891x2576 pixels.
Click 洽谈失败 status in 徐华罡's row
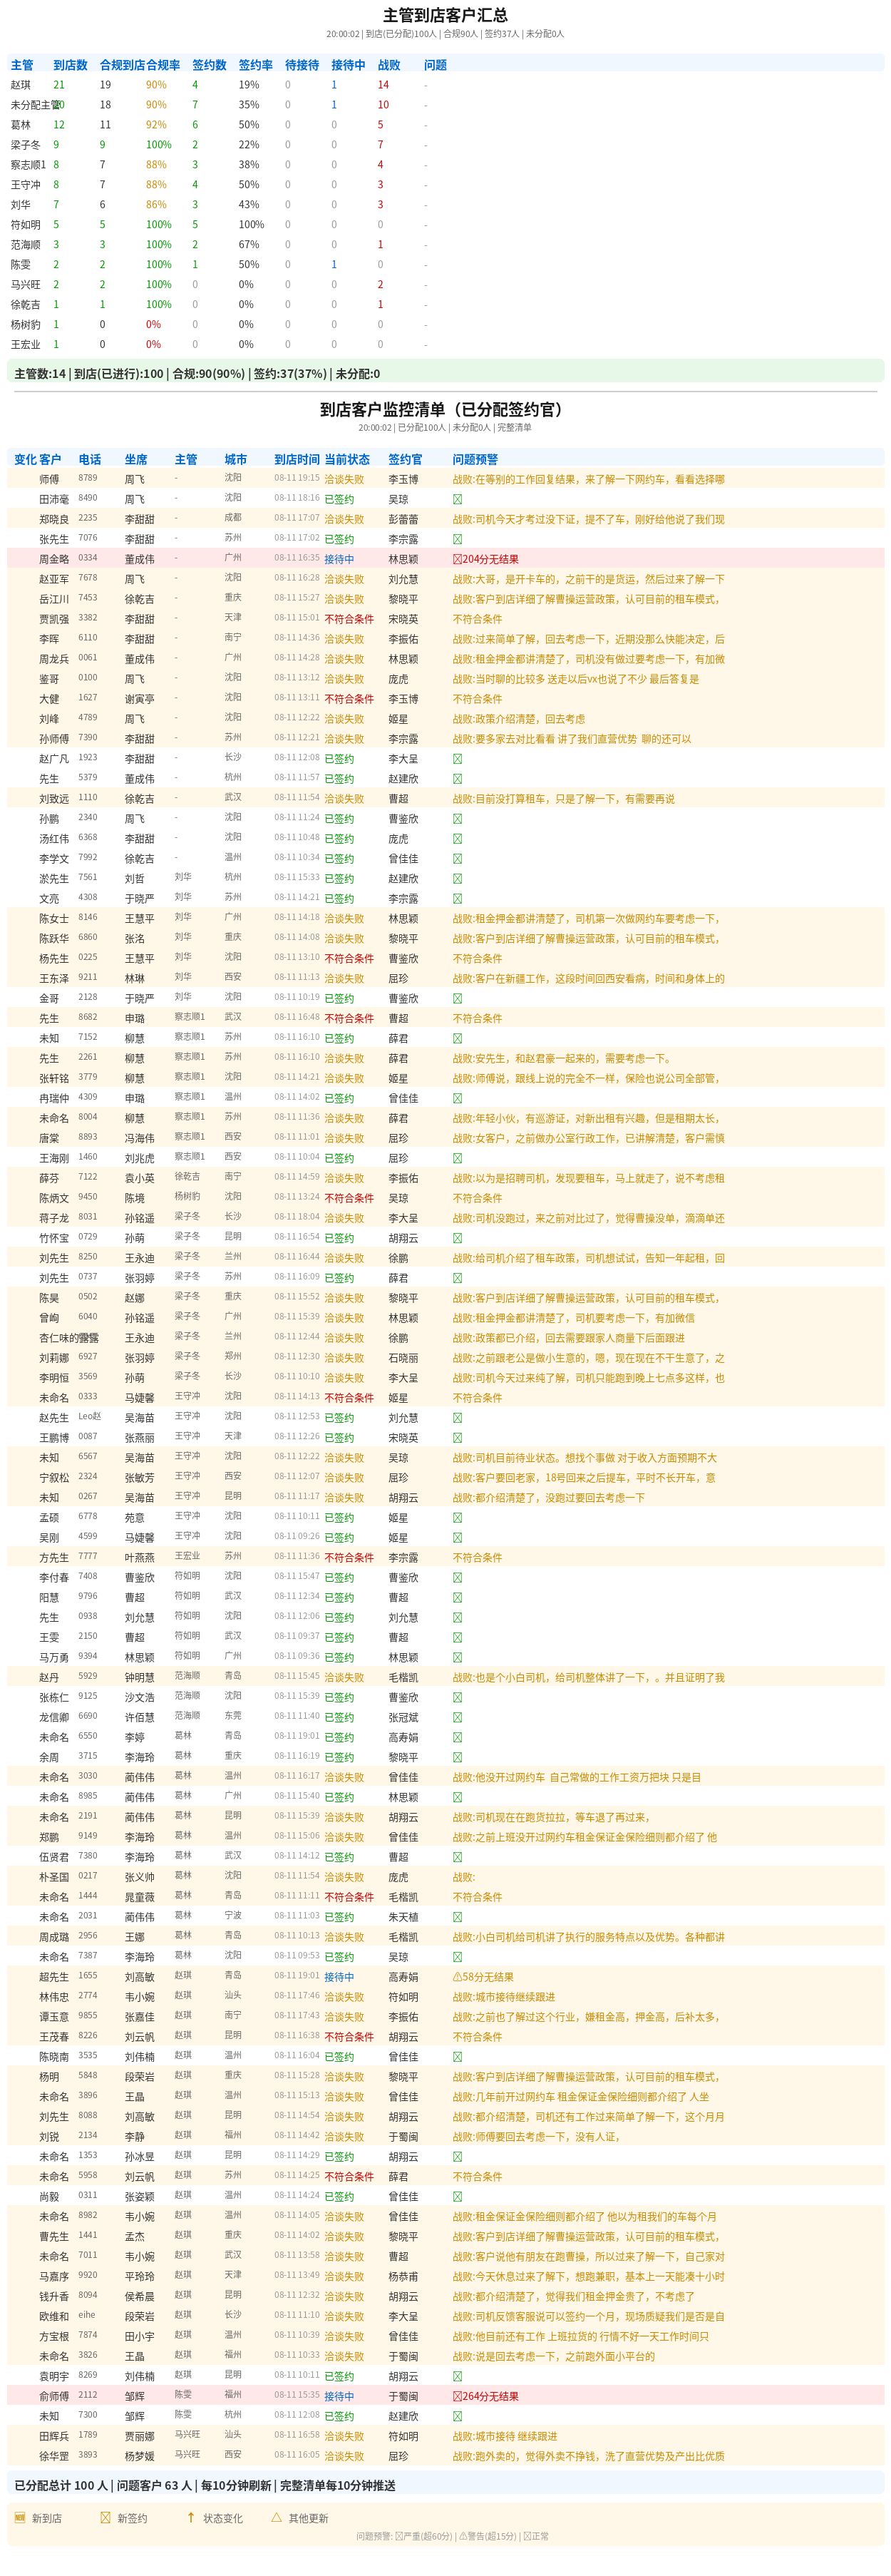click(344, 2456)
